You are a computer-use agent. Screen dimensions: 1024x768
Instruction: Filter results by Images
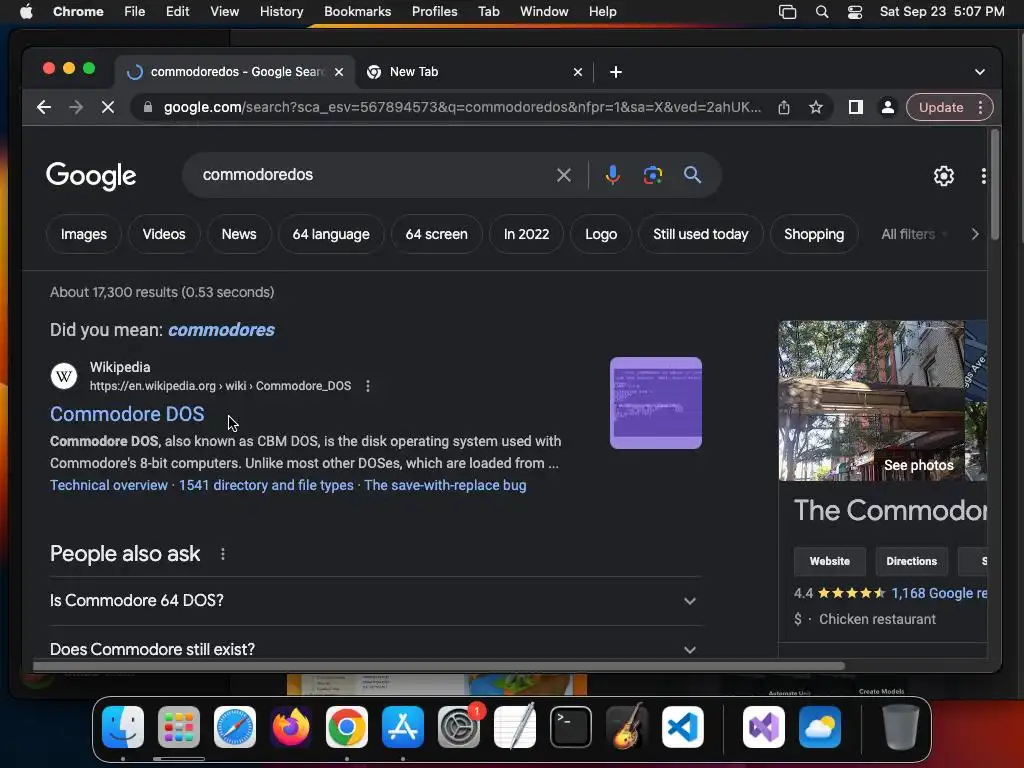pyautogui.click(x=84, y=234)
